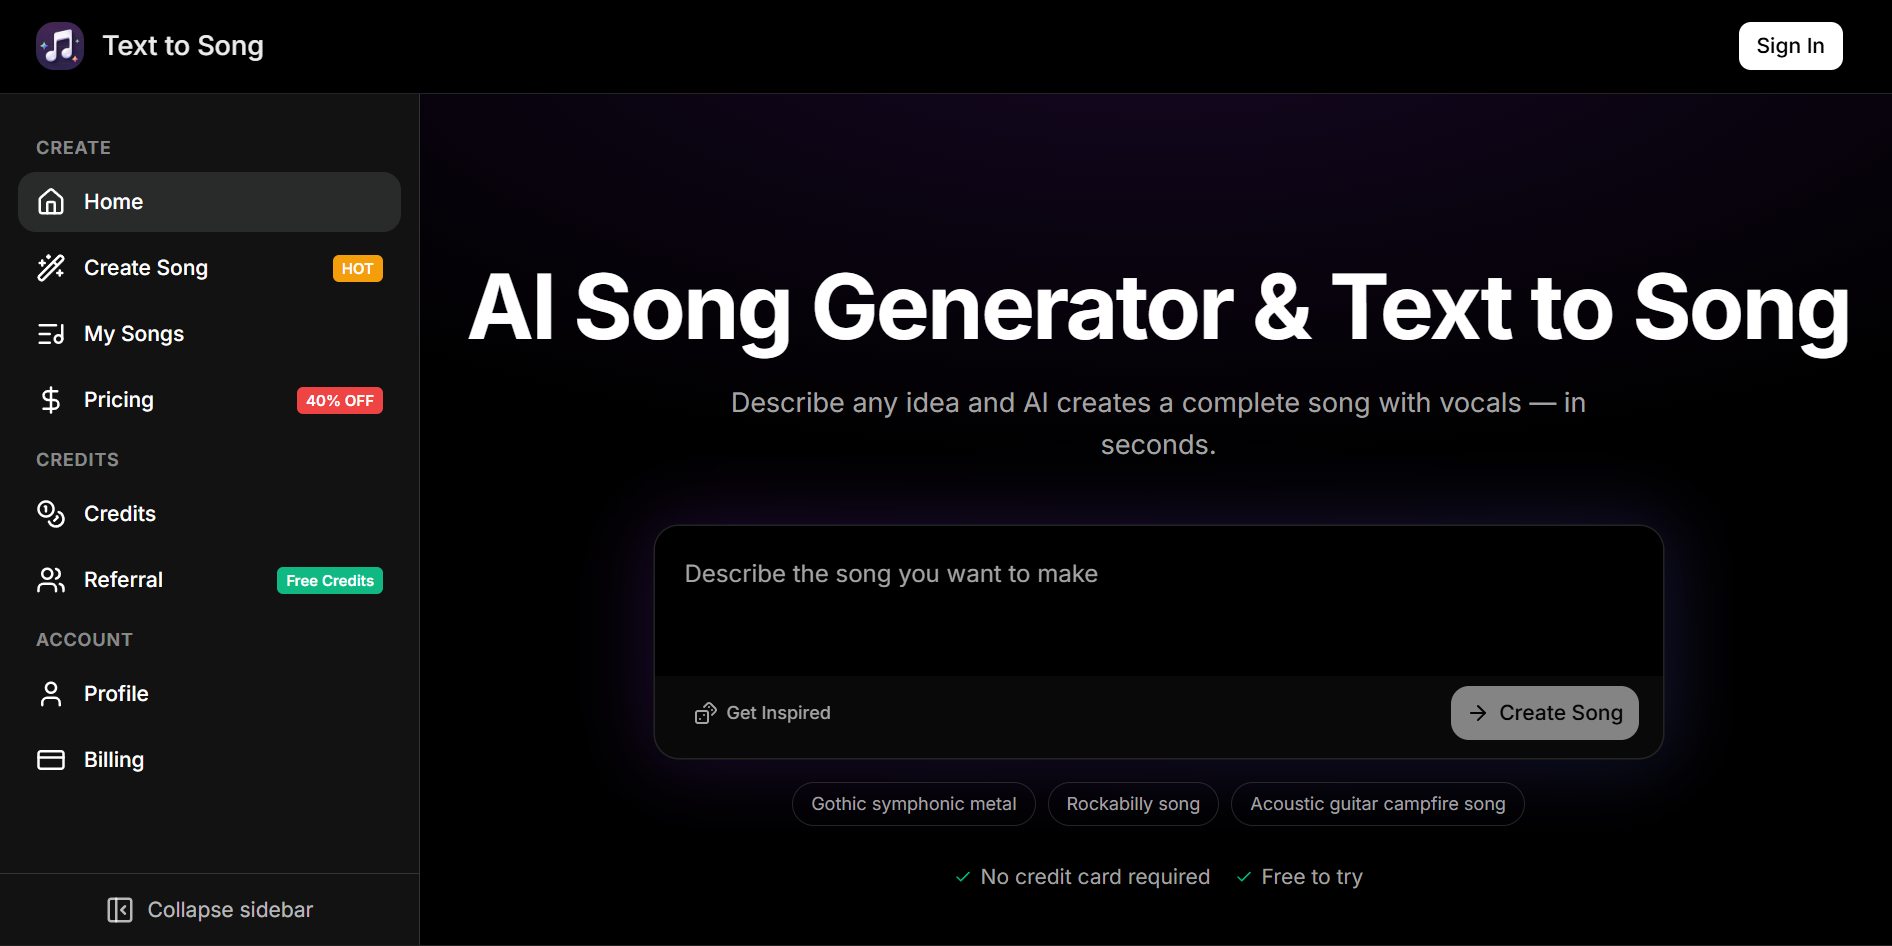Pick the Gothic symphonic metal suggestion

point(913,804)
